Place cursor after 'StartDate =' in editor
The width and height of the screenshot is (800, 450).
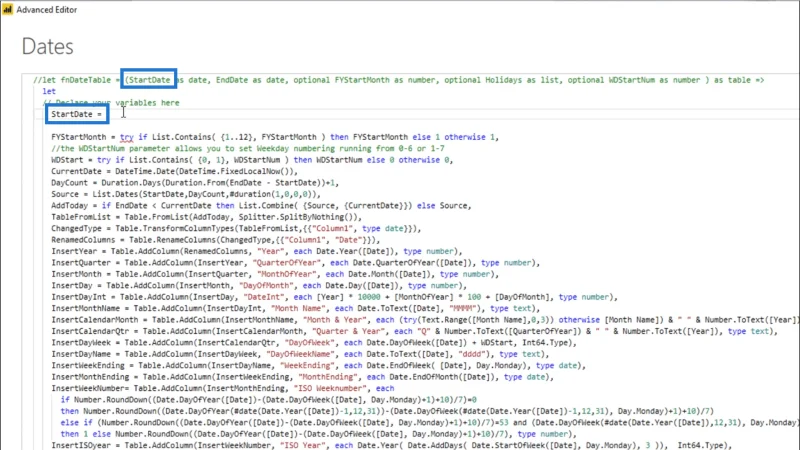pyautogui.click(x=105, y=114)
